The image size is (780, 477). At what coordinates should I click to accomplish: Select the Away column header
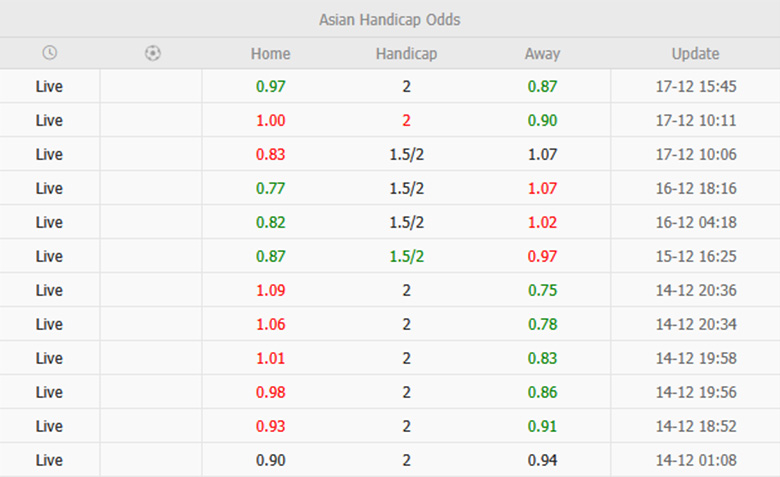[x=542, y=54]
